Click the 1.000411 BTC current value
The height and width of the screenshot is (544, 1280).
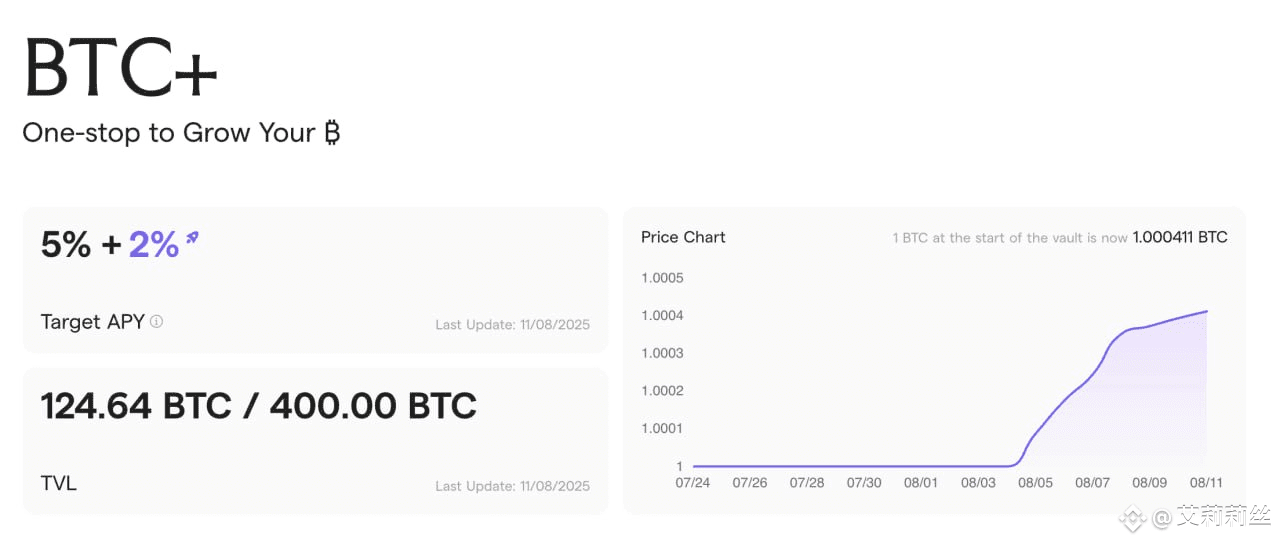pos(1180,237)
